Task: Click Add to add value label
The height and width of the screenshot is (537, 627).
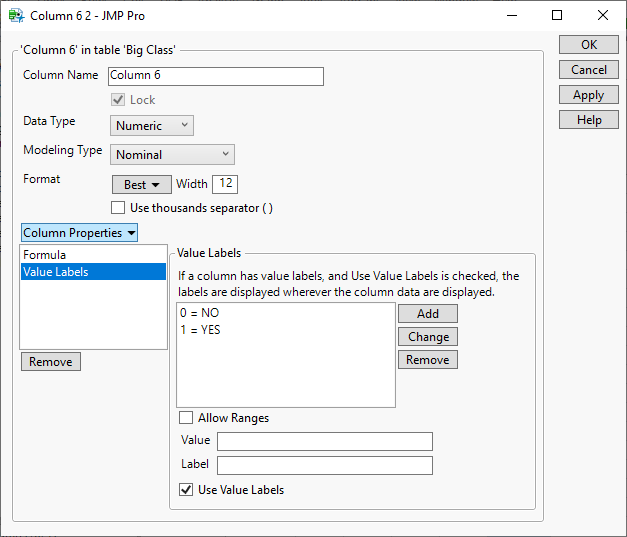Action: (428, 314)
